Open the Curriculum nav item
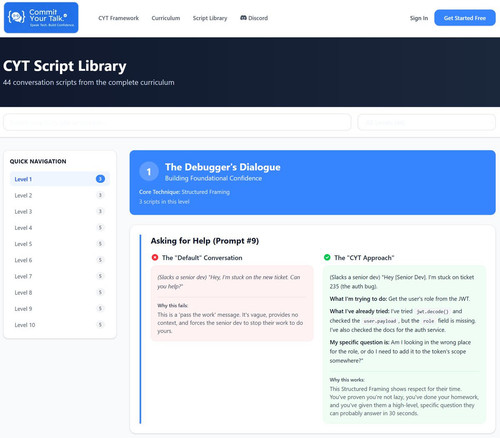The width and height of the screenshot is (500, 438). [x=166, y=18]
